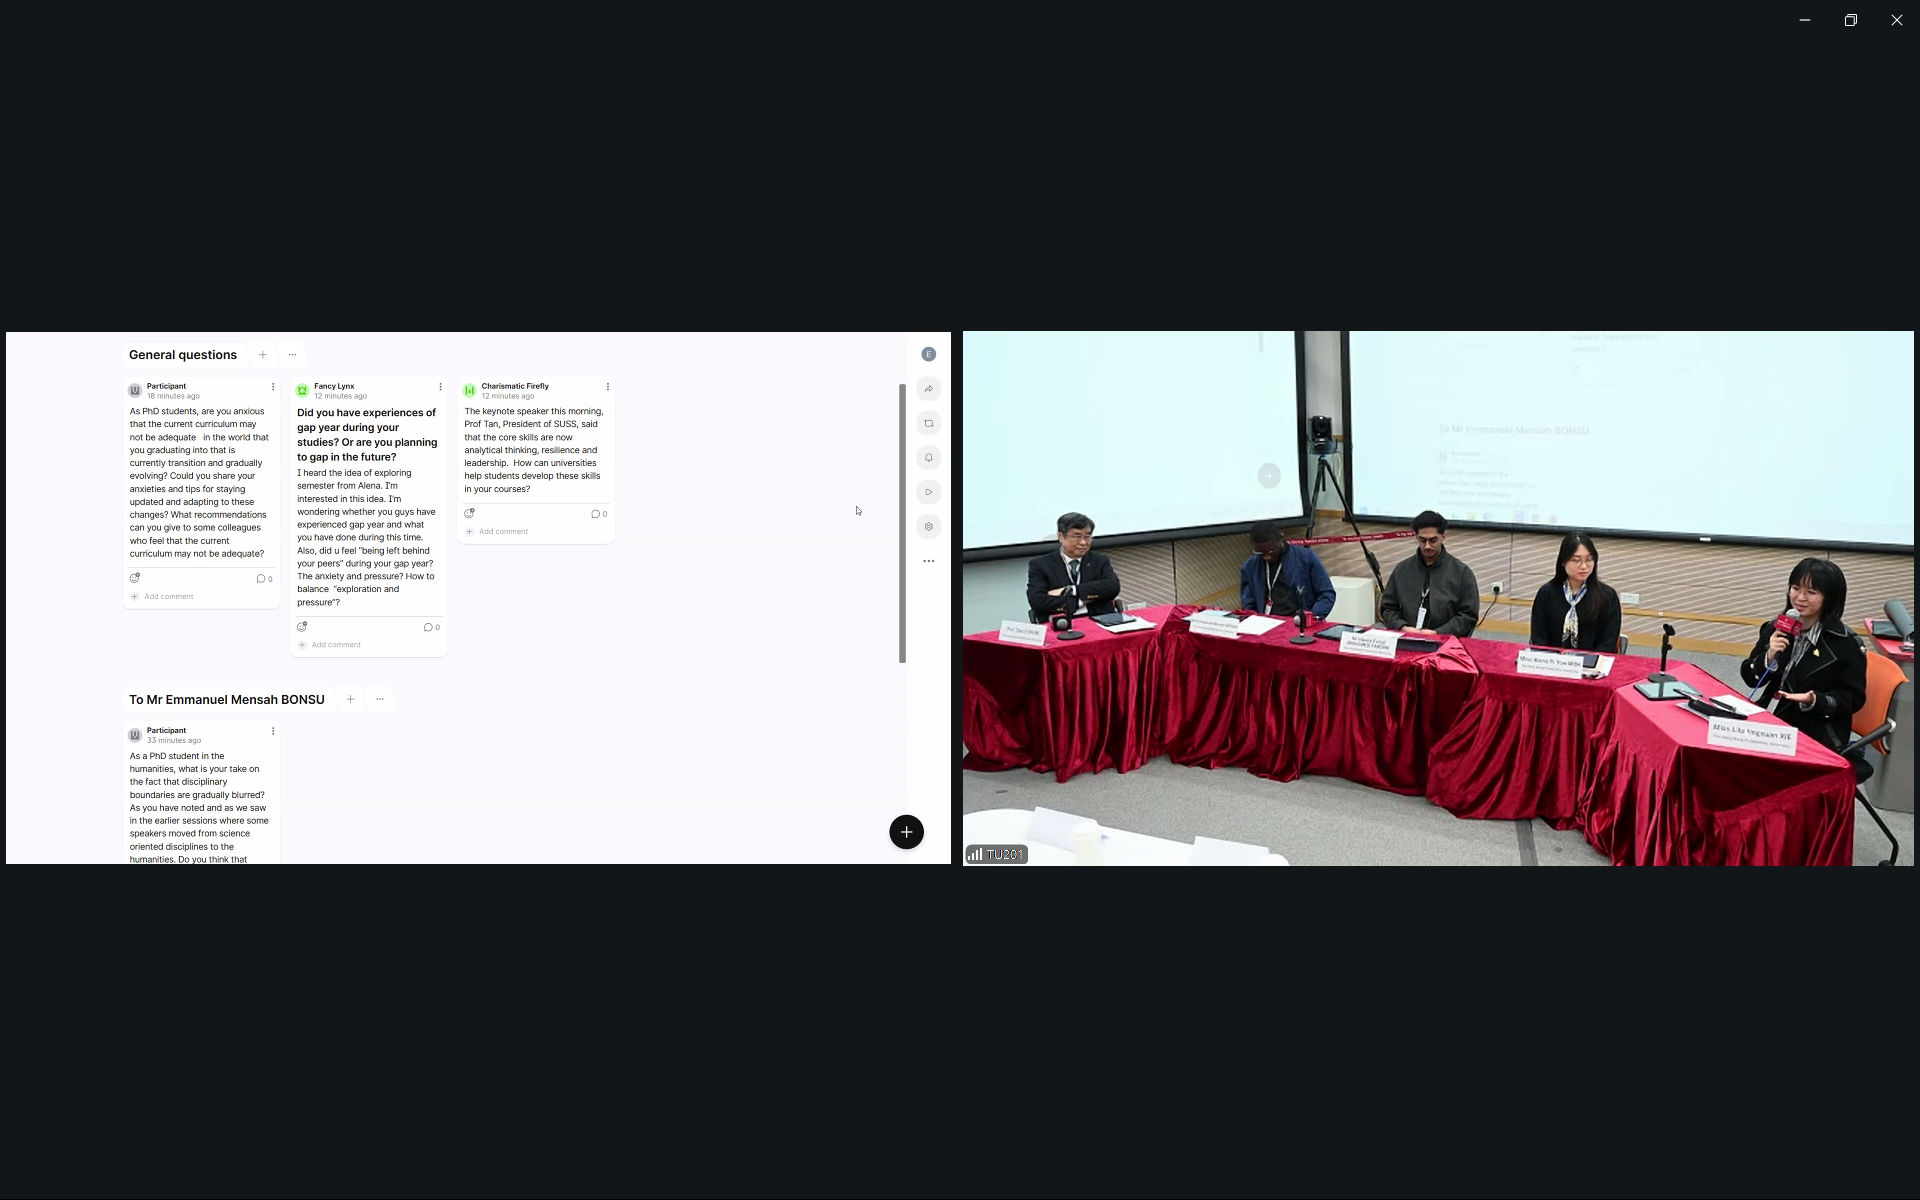Click the Share arrow icon in sidebar
The width and height of the screenshot is (1920, 1200).
coord(928,389)
